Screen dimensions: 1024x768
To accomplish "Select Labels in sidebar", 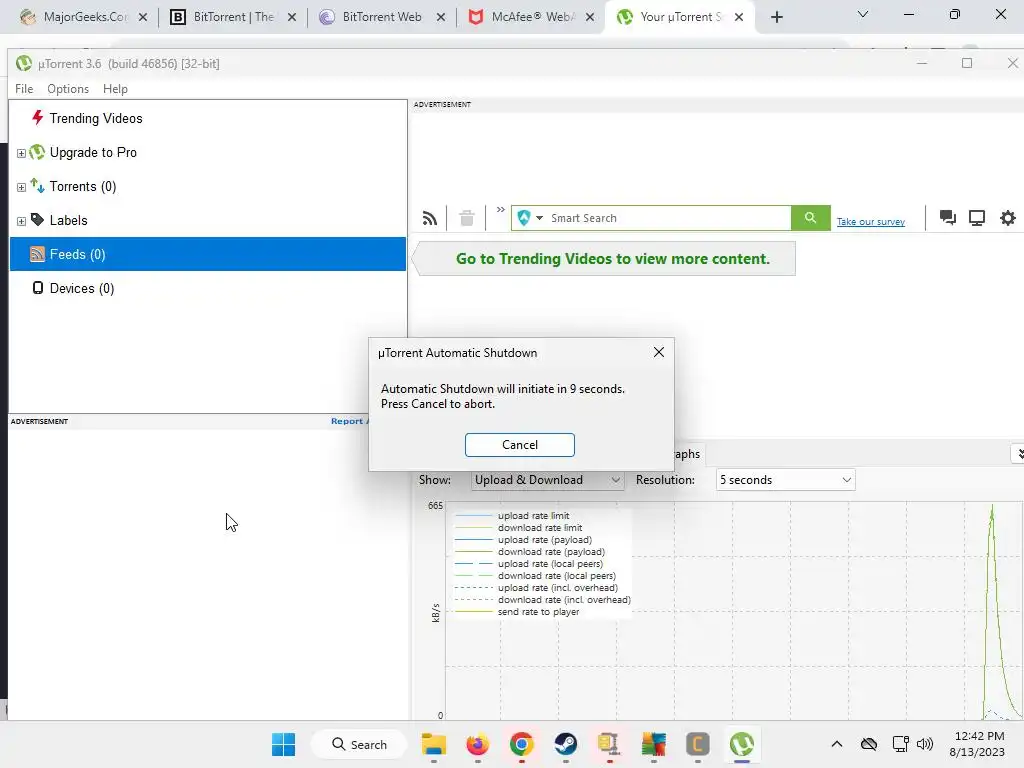I will (69, 220).
